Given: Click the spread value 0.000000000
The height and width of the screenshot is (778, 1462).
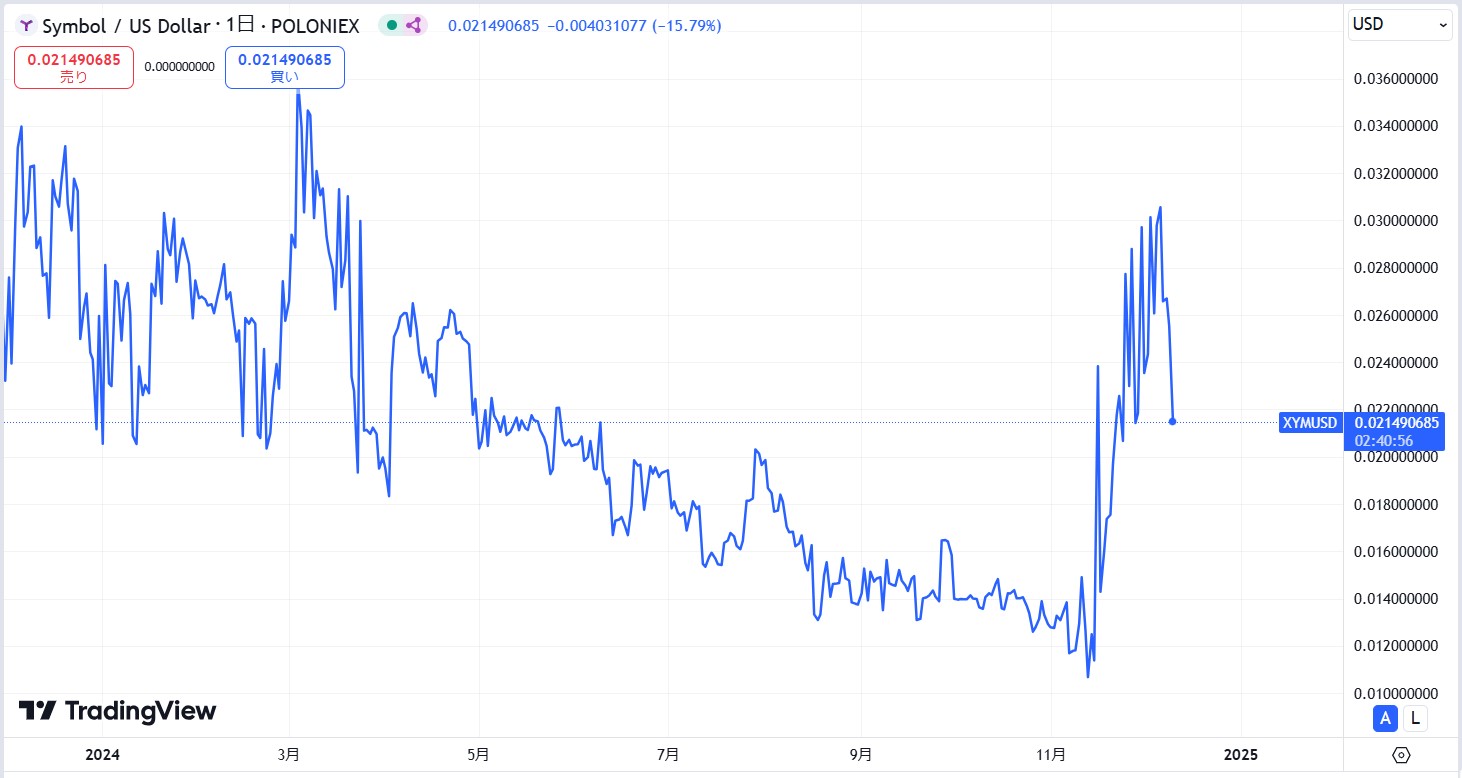Looking at the screenshot, I should pyautogui.click(x=179, y=67).
